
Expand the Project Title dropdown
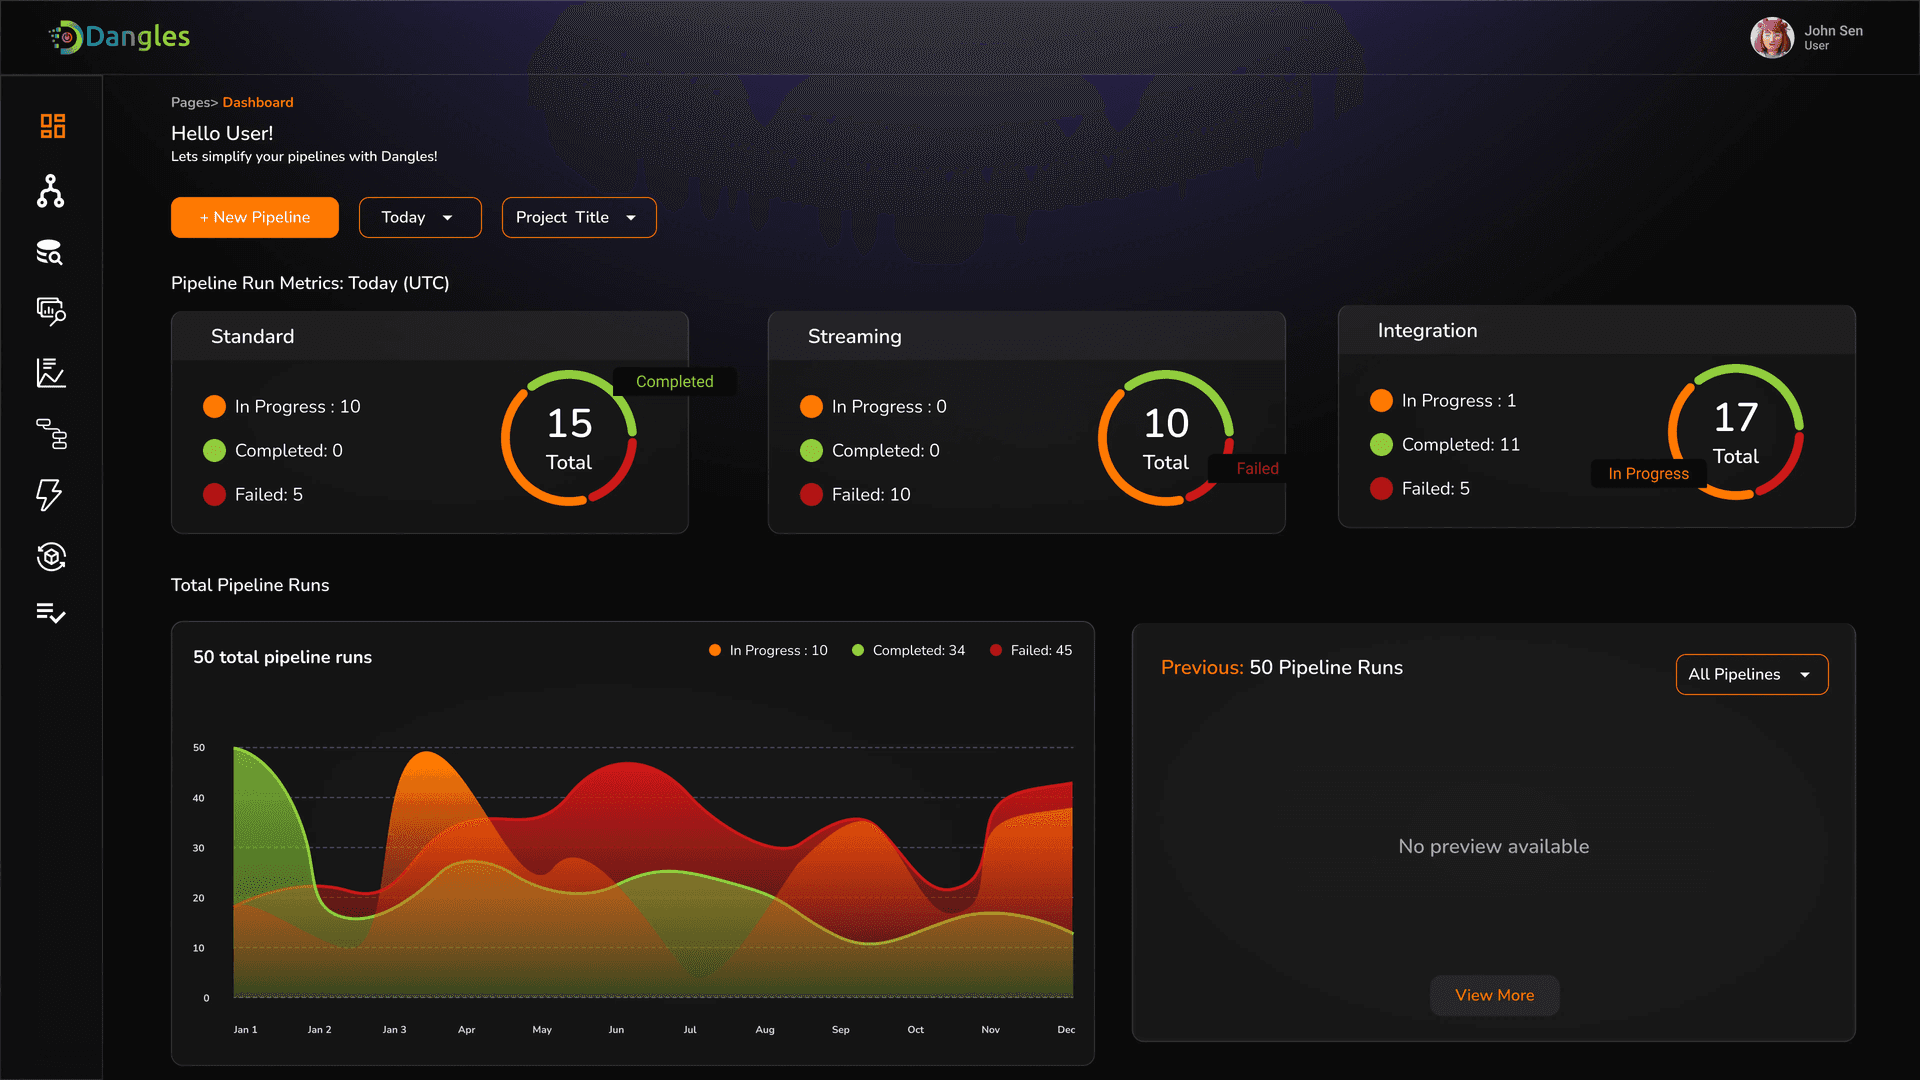tap(578, 218)
